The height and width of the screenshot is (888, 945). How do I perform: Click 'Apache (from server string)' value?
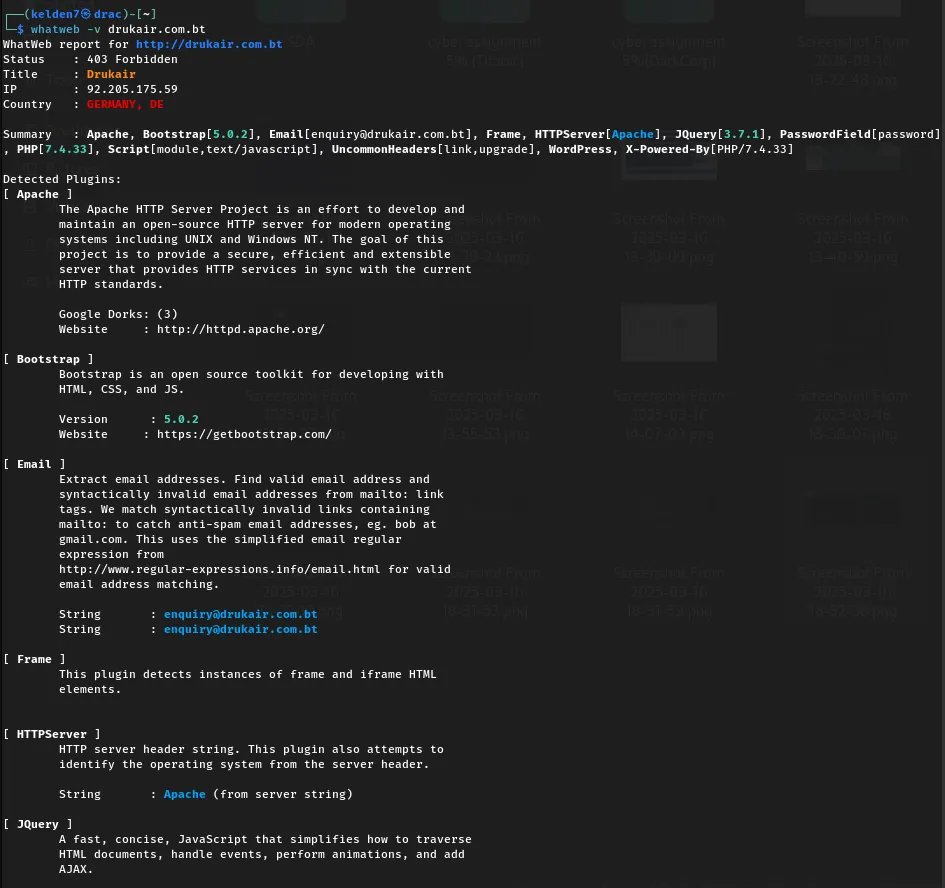click(x=258, y=794)
